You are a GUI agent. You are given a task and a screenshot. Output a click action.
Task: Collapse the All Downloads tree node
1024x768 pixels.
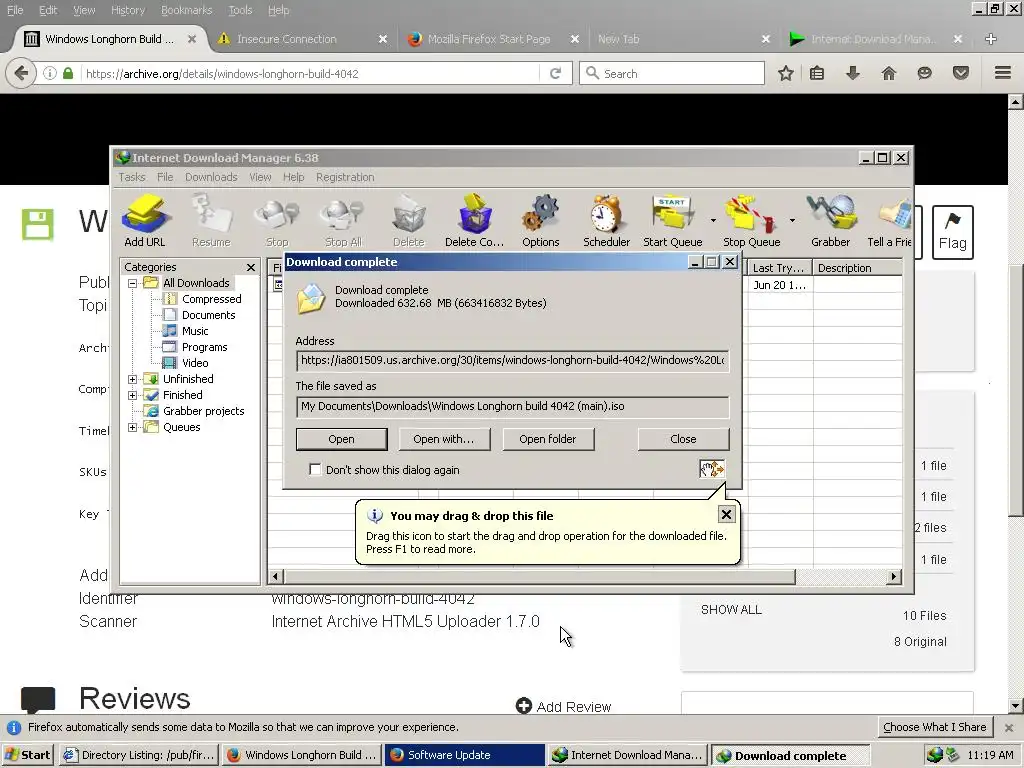point(133,283)
